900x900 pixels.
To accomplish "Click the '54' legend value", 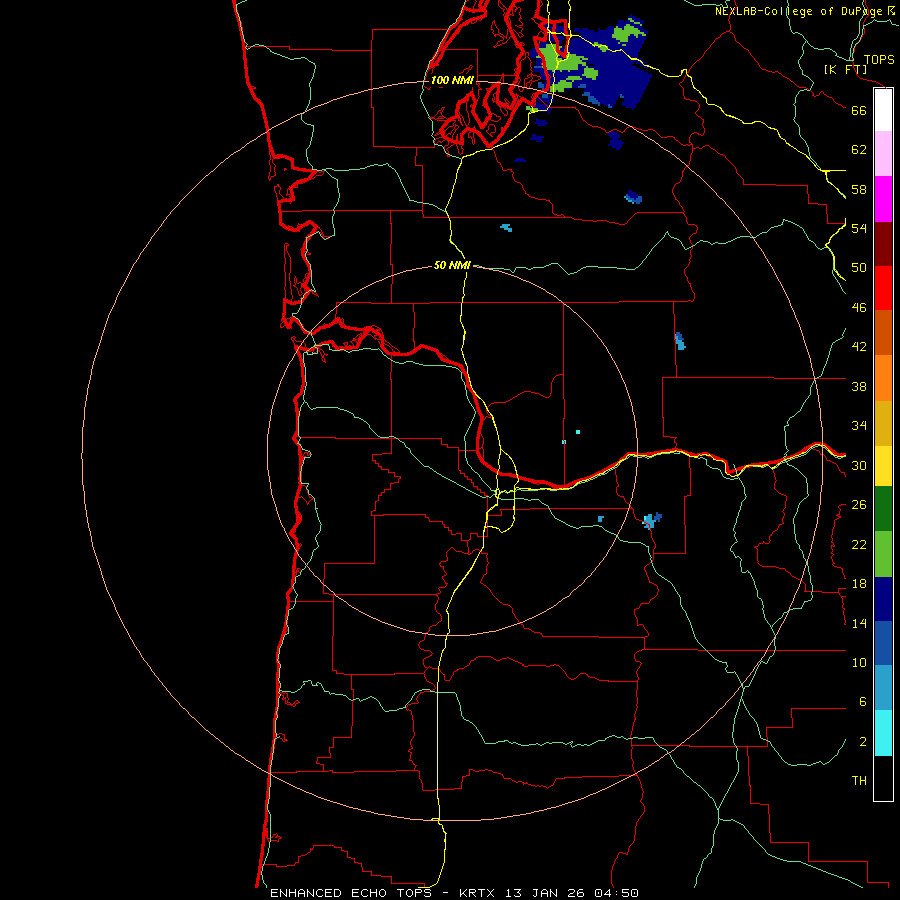I will click(x=859, y=228).
